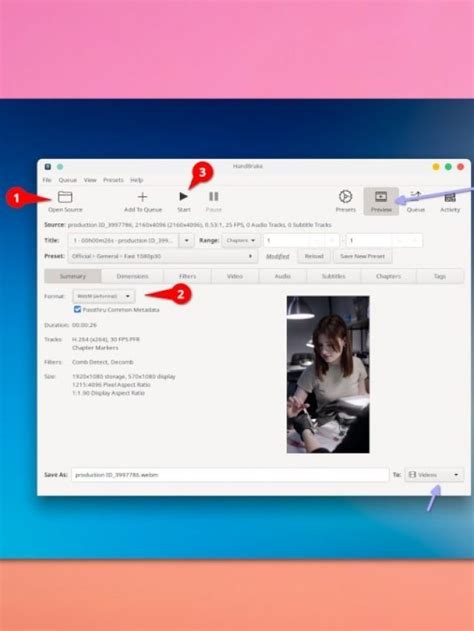
Task: Switch to the Filters tab
Action: point(188,276)
